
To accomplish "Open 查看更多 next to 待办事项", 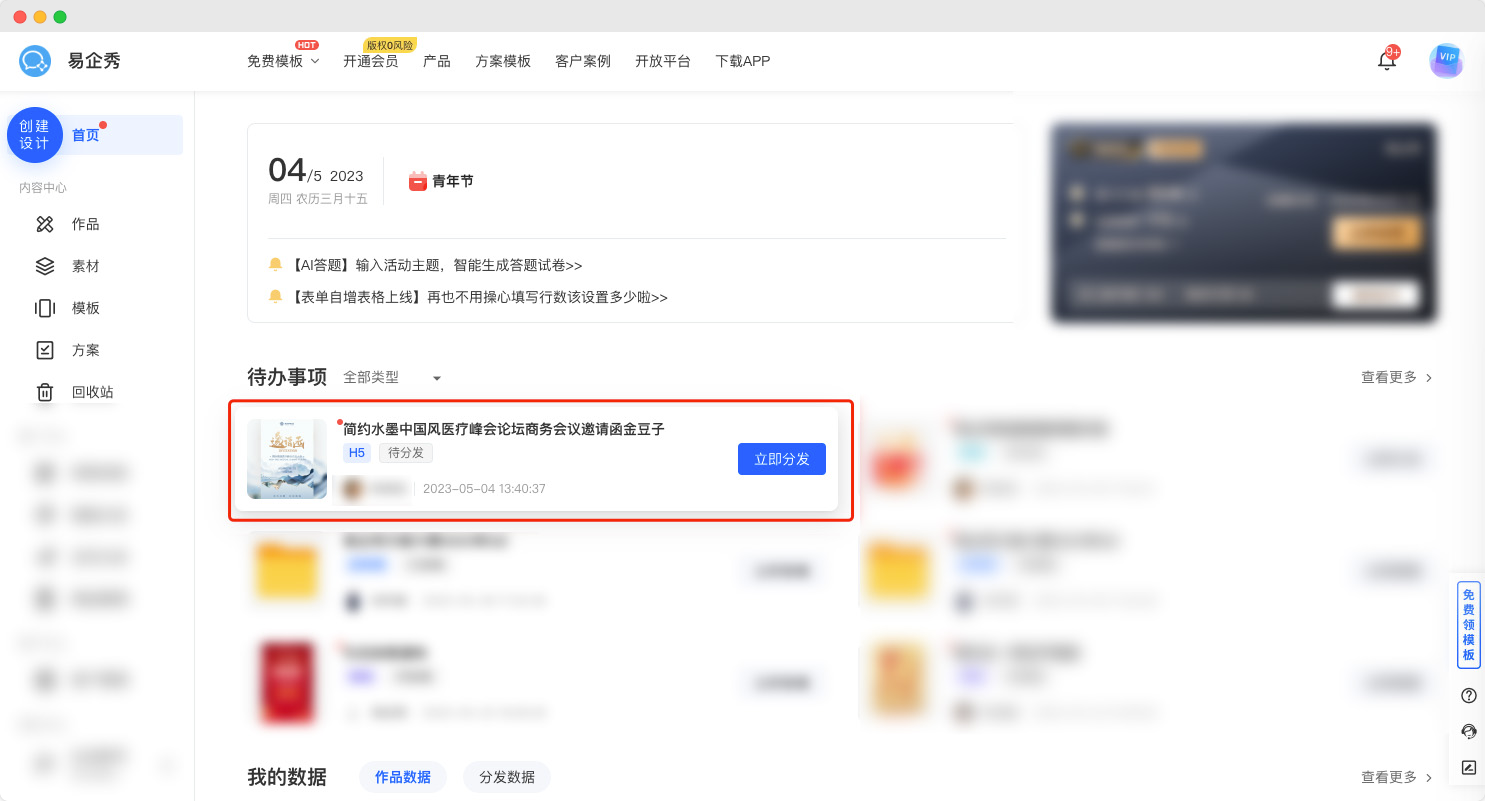I will (x=1397, y=377).
